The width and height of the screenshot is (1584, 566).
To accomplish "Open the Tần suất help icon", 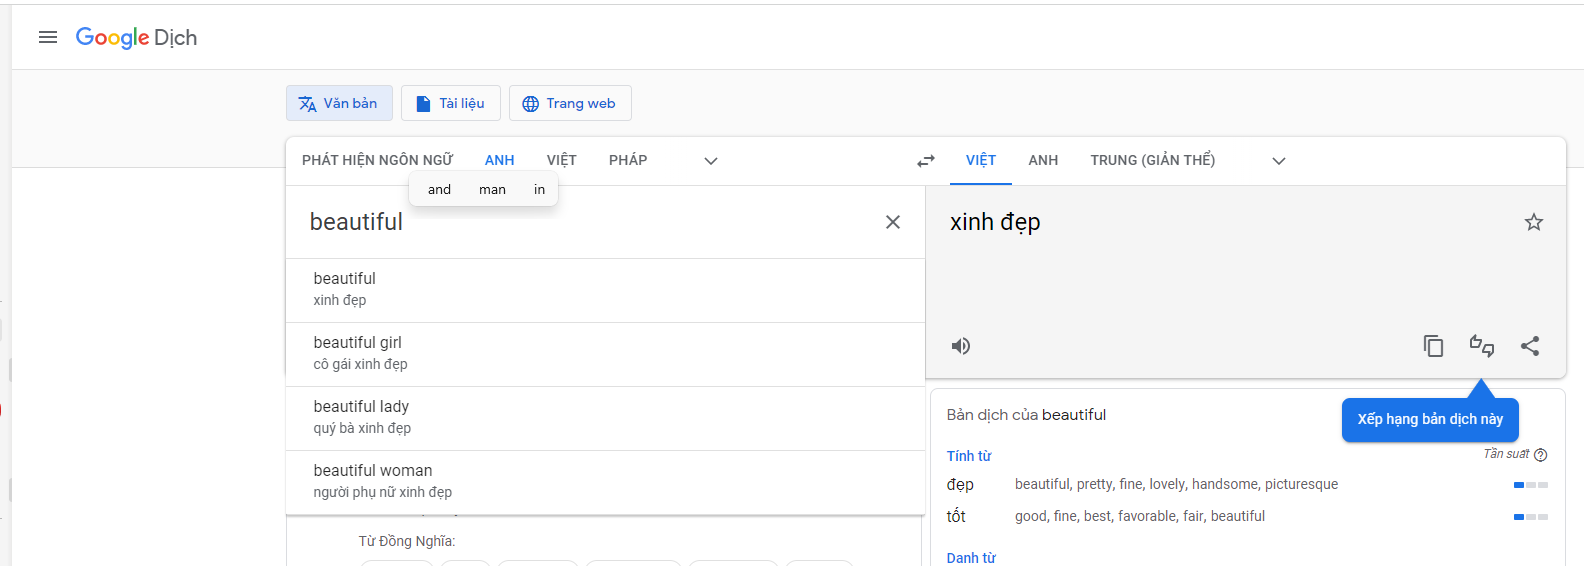I will 1541,455.
